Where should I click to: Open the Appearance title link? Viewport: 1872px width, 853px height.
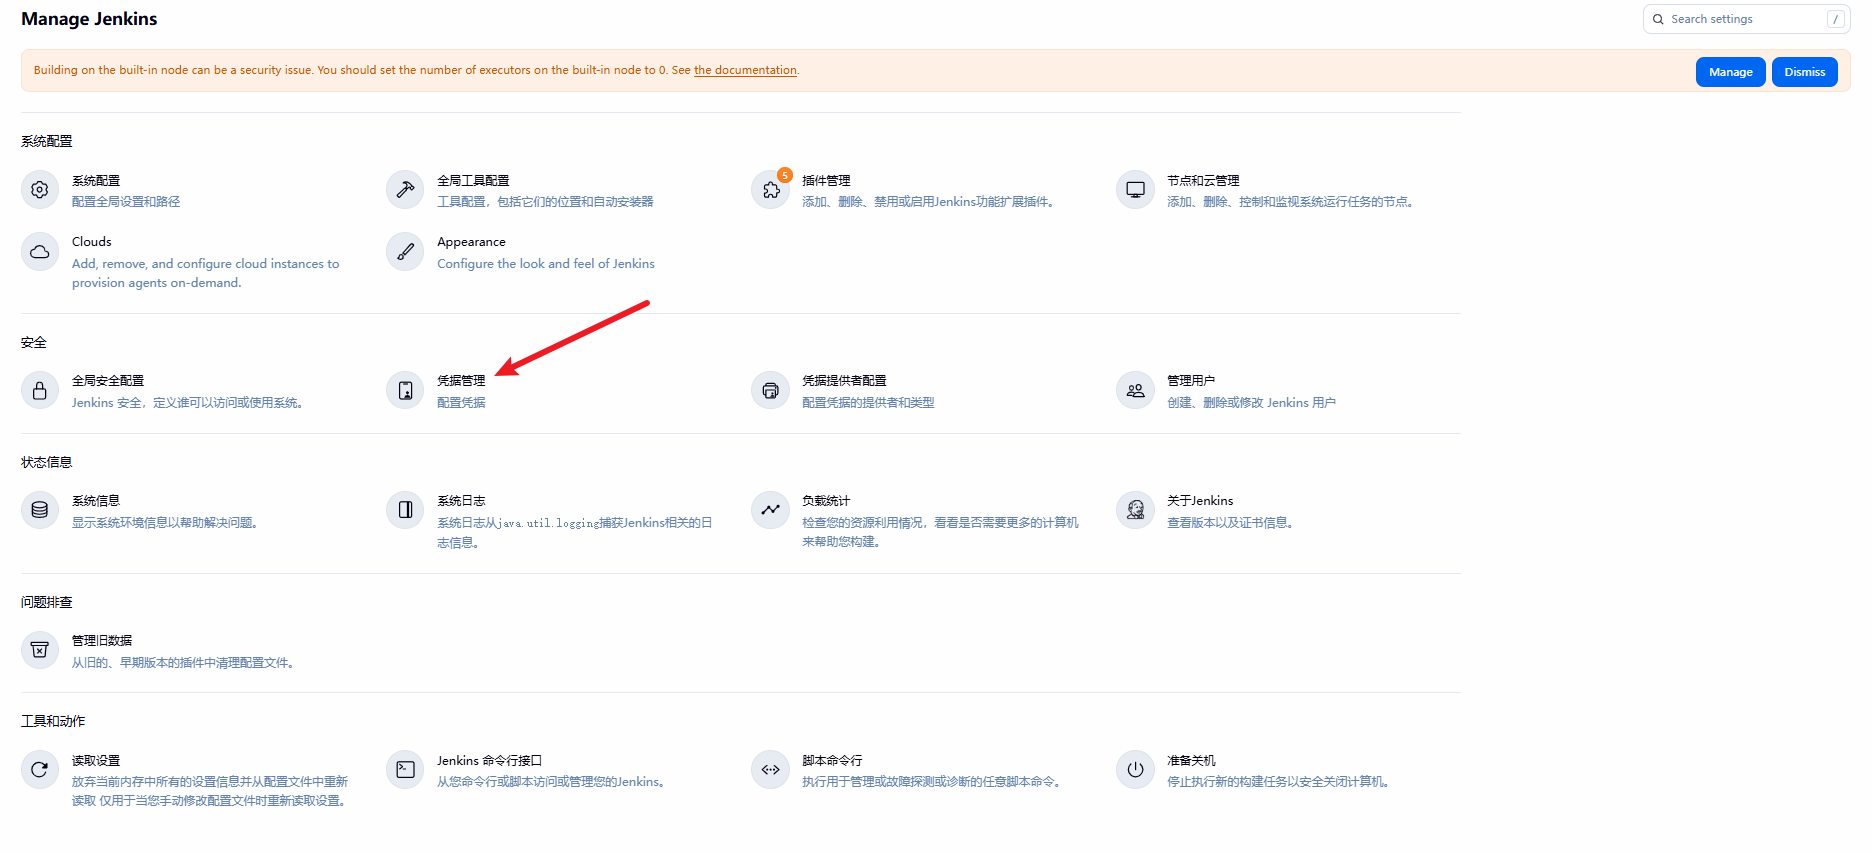(471, 242)
